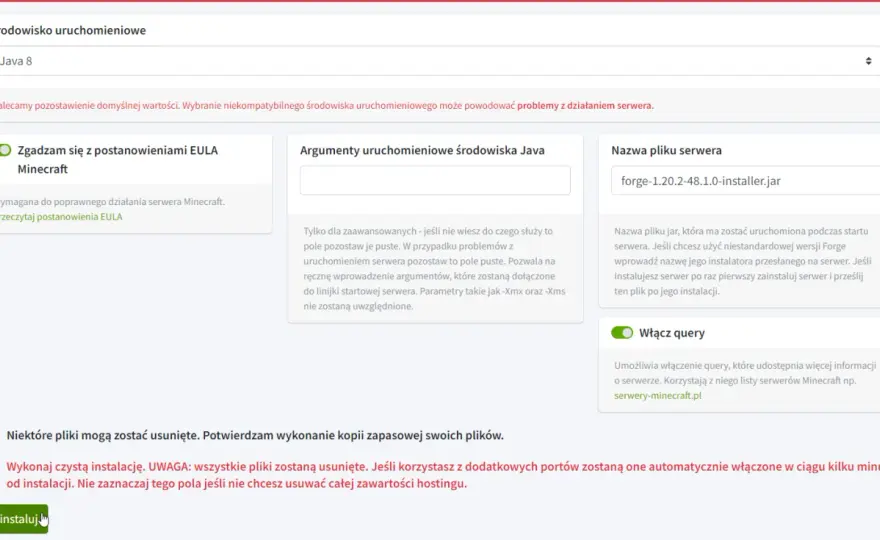Disable the 'Włącz query' toggle
The height and width of the screenshot is (540, 880).
pyautogui.click(x=622, y=333)
